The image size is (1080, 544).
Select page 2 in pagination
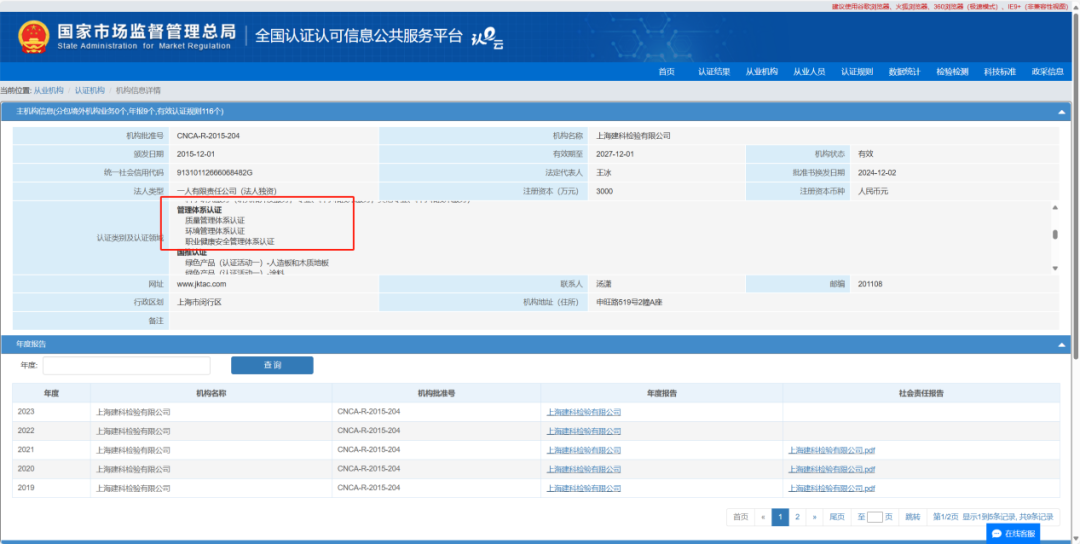point(798,516)
